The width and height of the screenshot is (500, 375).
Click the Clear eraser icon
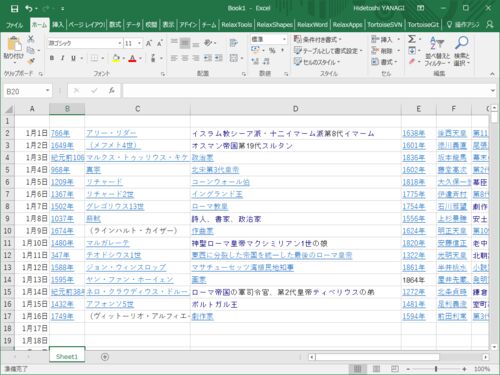(x=412, y=62)
